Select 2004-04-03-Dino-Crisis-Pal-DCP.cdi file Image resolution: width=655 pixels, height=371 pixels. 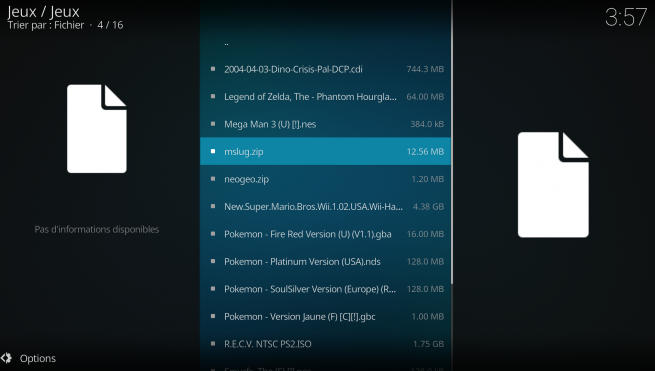coord(325,69)
